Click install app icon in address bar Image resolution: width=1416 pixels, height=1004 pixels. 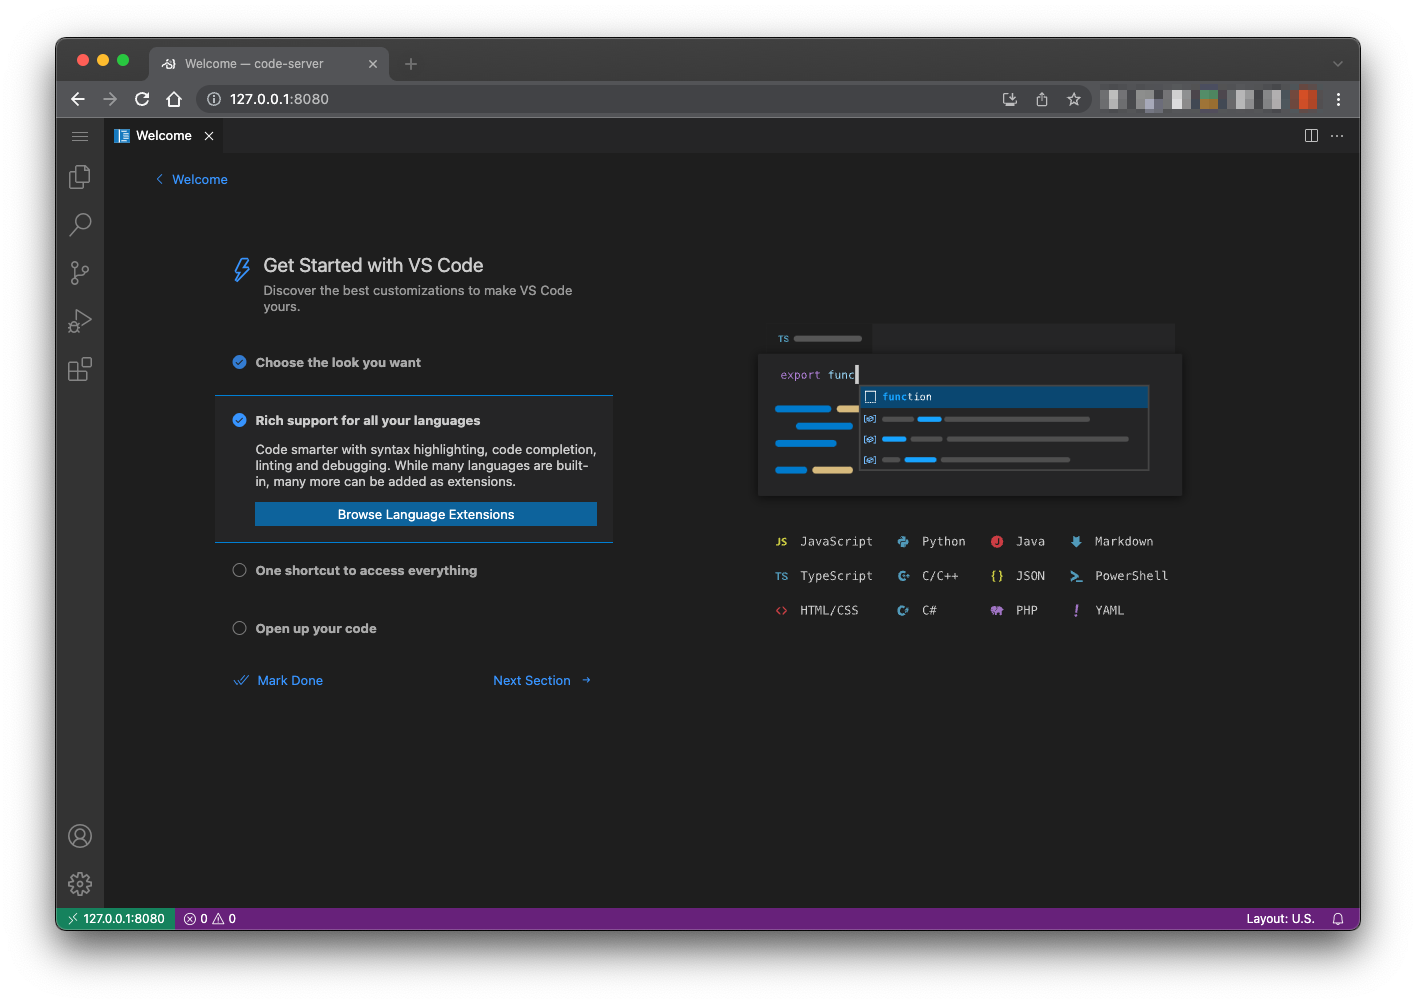tap(1010, 99)
